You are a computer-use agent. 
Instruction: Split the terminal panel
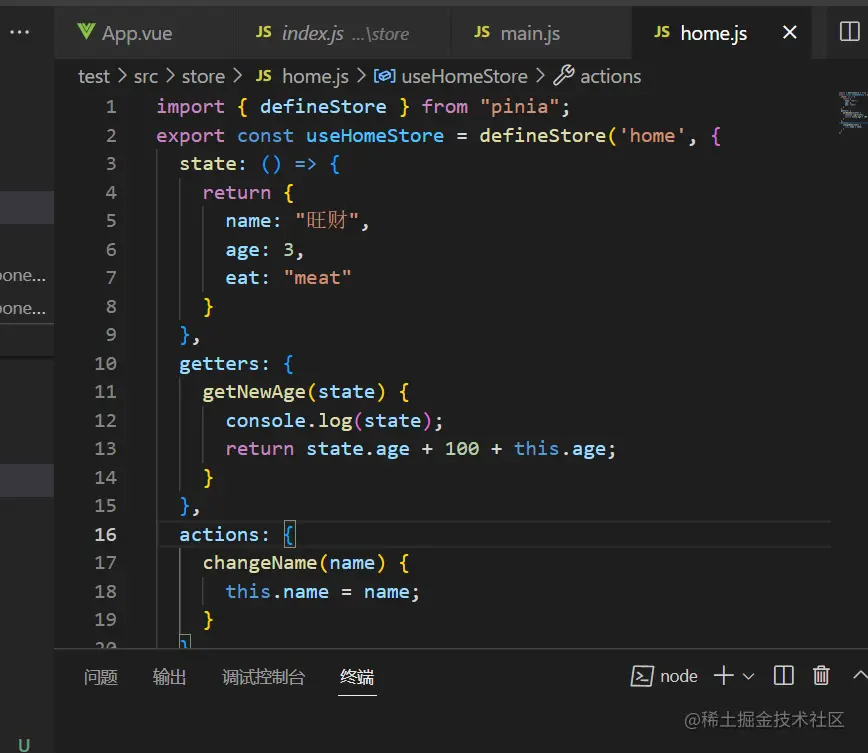(784, 676)
